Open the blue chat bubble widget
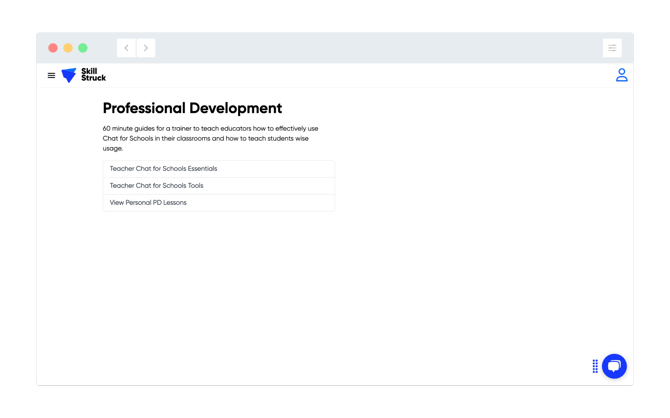670x418 pixels. (x=614, y=366)
